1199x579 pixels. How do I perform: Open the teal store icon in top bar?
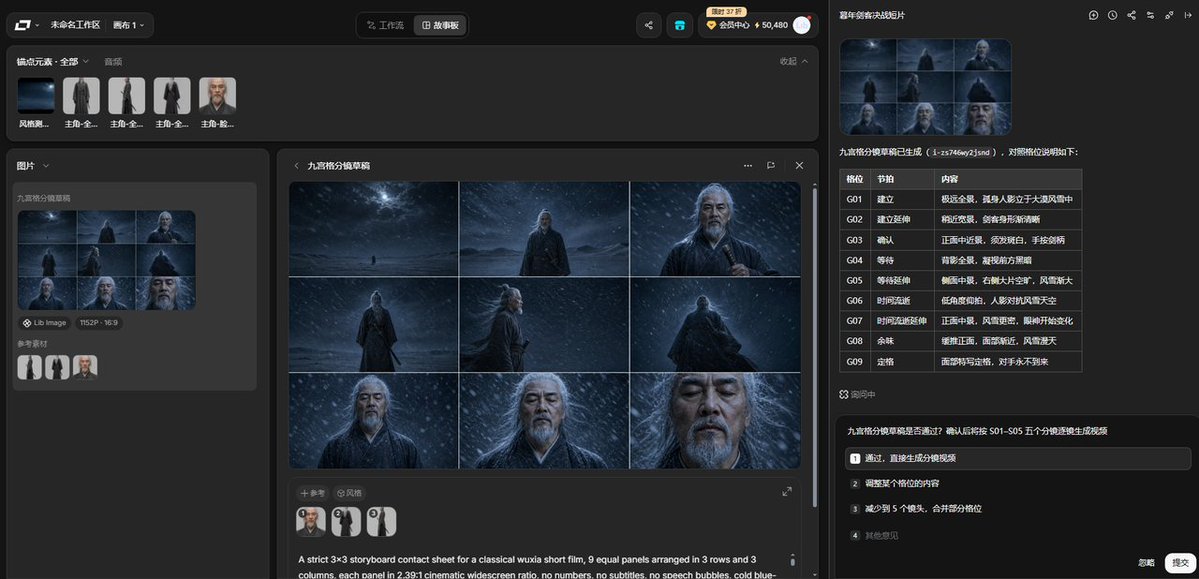pos(680,25)
